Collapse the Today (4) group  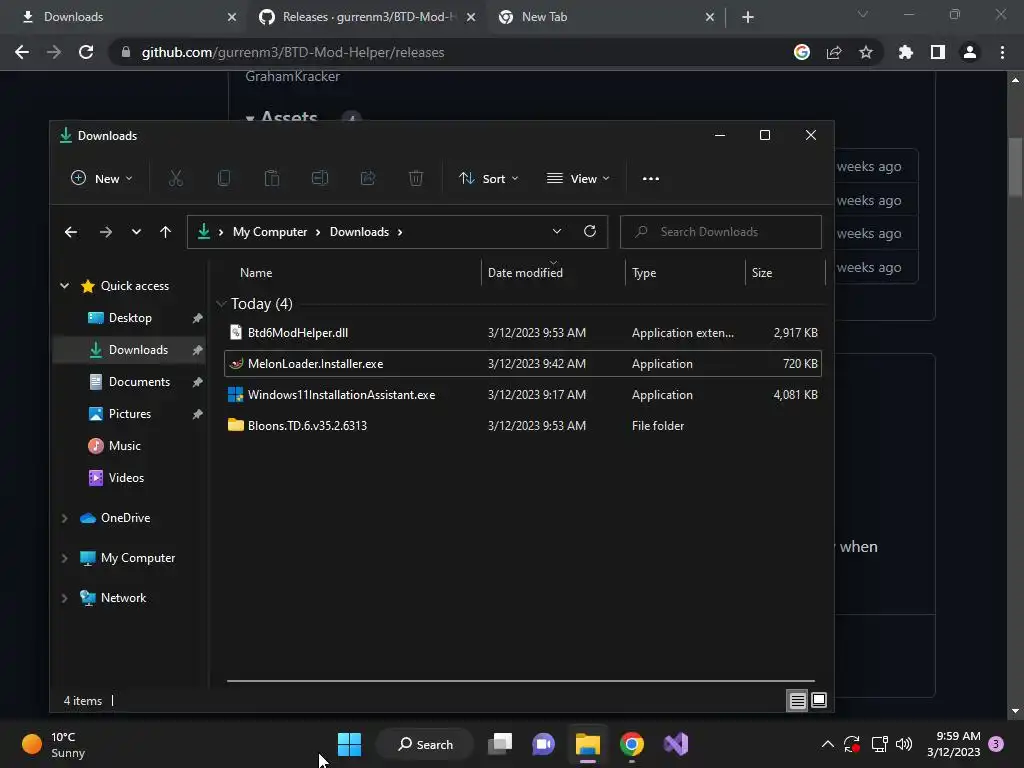pyautogui.click(x=221, y=304)
